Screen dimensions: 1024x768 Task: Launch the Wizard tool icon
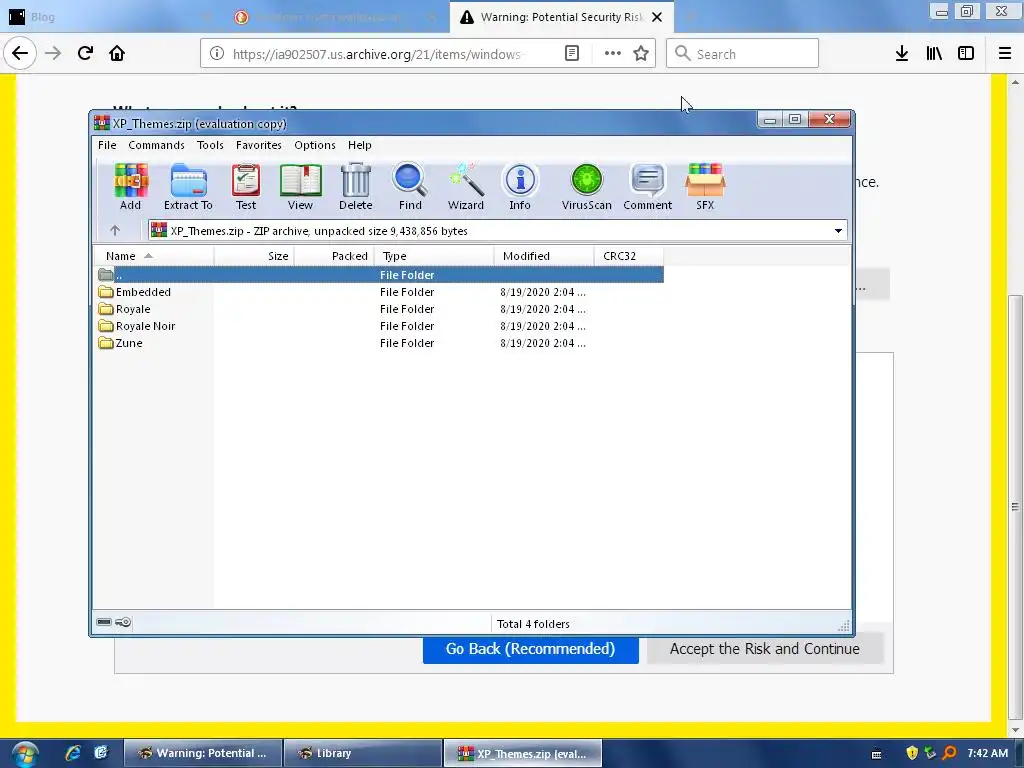click(x=466, y=187)
